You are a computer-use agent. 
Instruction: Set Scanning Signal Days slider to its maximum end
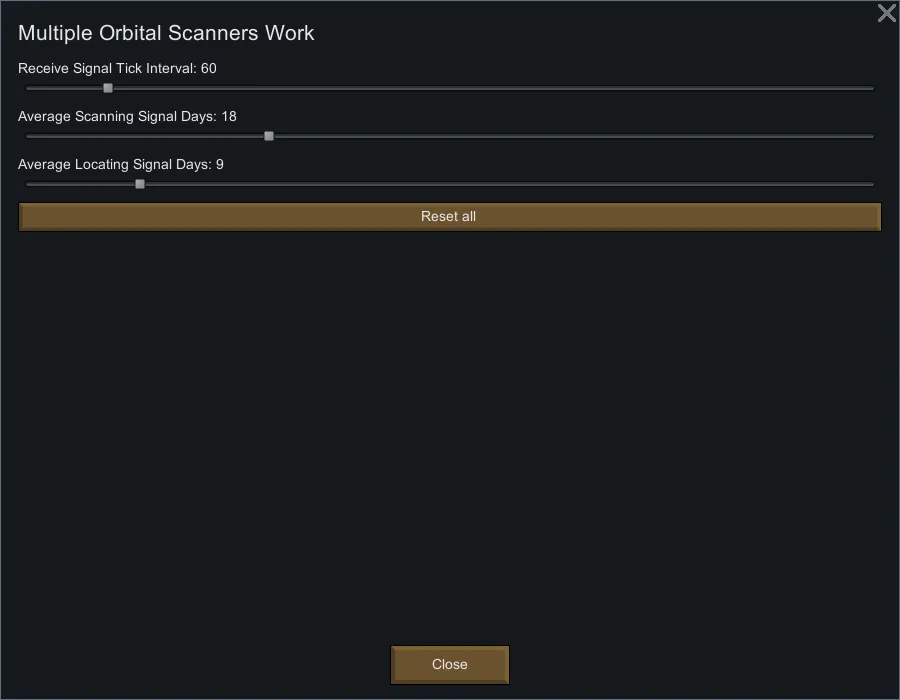(872, 136)
